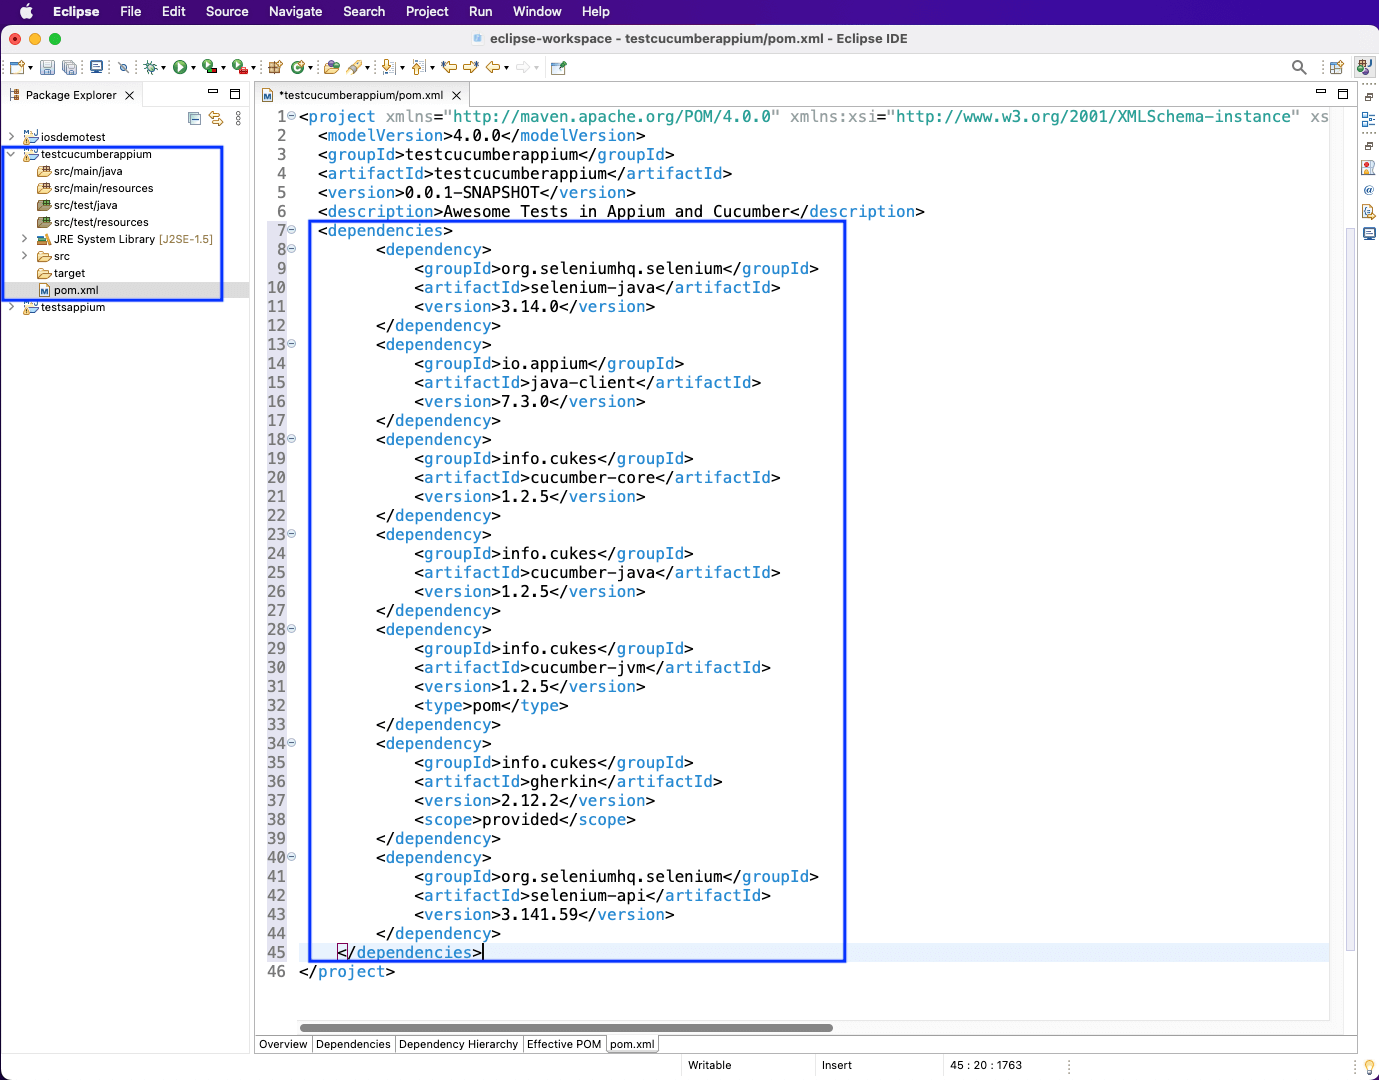Viewport: 1379px width, 1080px height.
Task: Click the Run icon in the toolbar
Action: pos(182,67)
